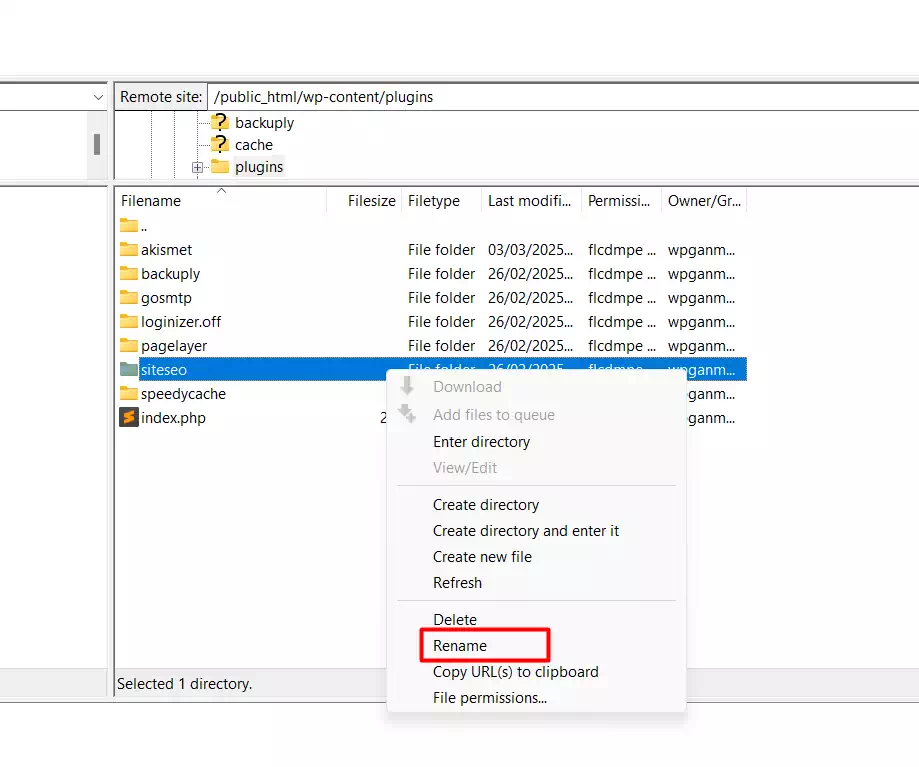The image size is (919, 767).
Task: Select the akismet file name
Action: tap(166, 250)
